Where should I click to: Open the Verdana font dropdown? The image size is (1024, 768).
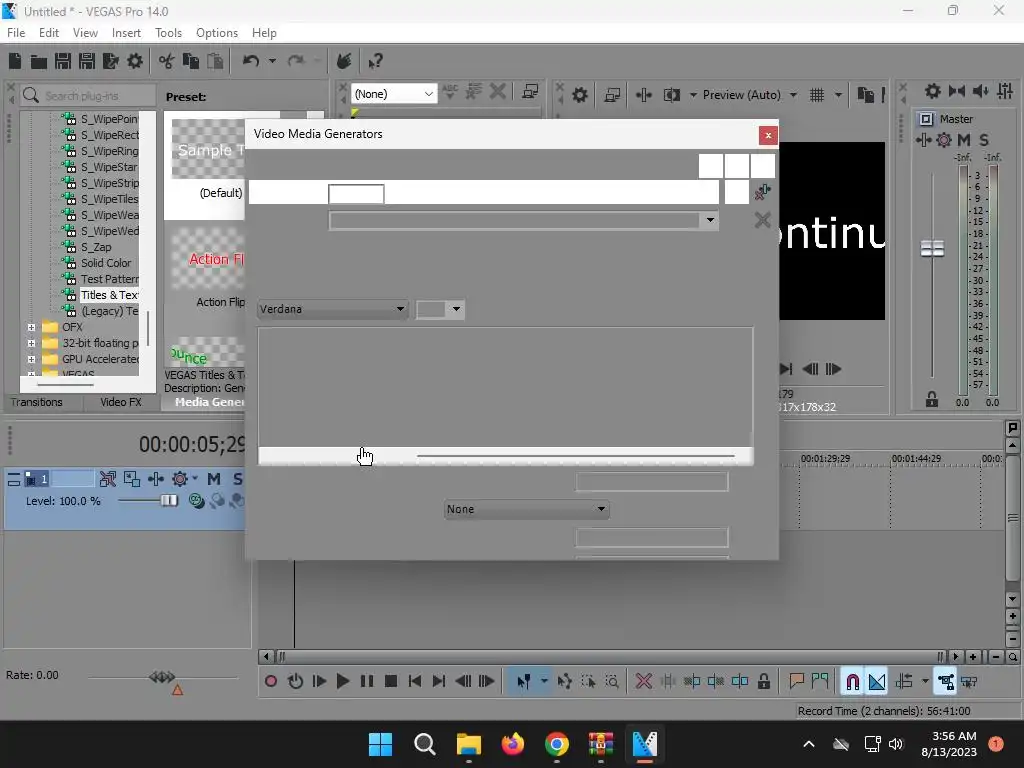[332, 309]
